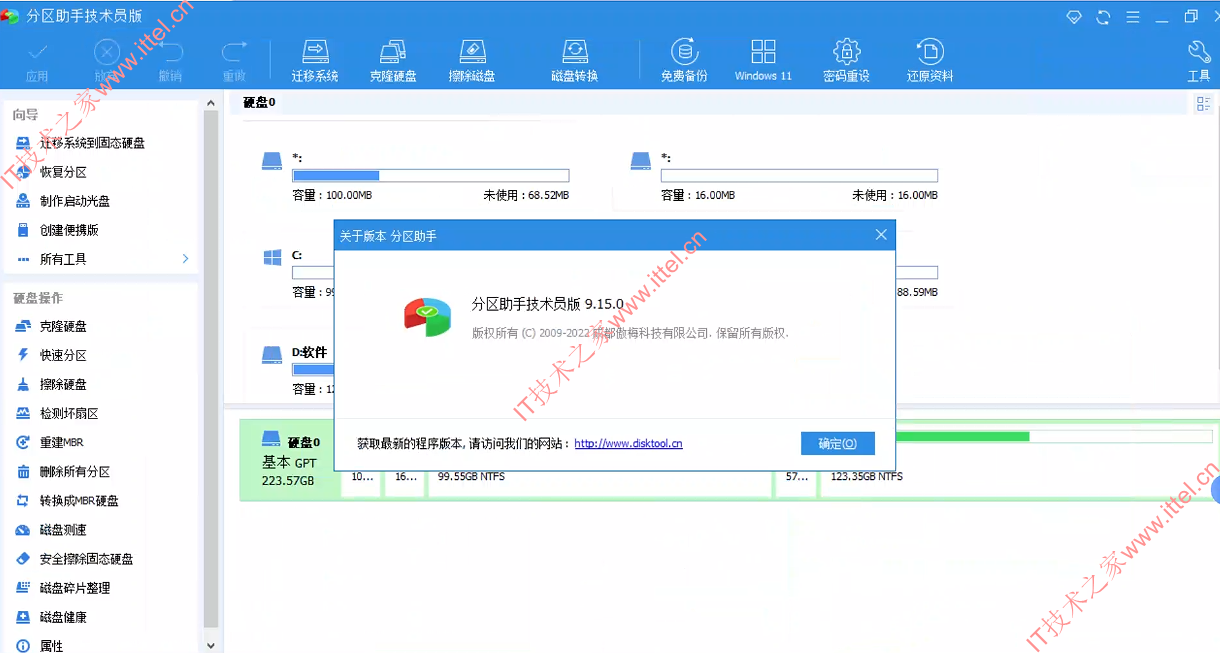1220x653 pixels.
Task: Open the Password Reset (密码重设) tool
Action: click(x=846, y=60)
